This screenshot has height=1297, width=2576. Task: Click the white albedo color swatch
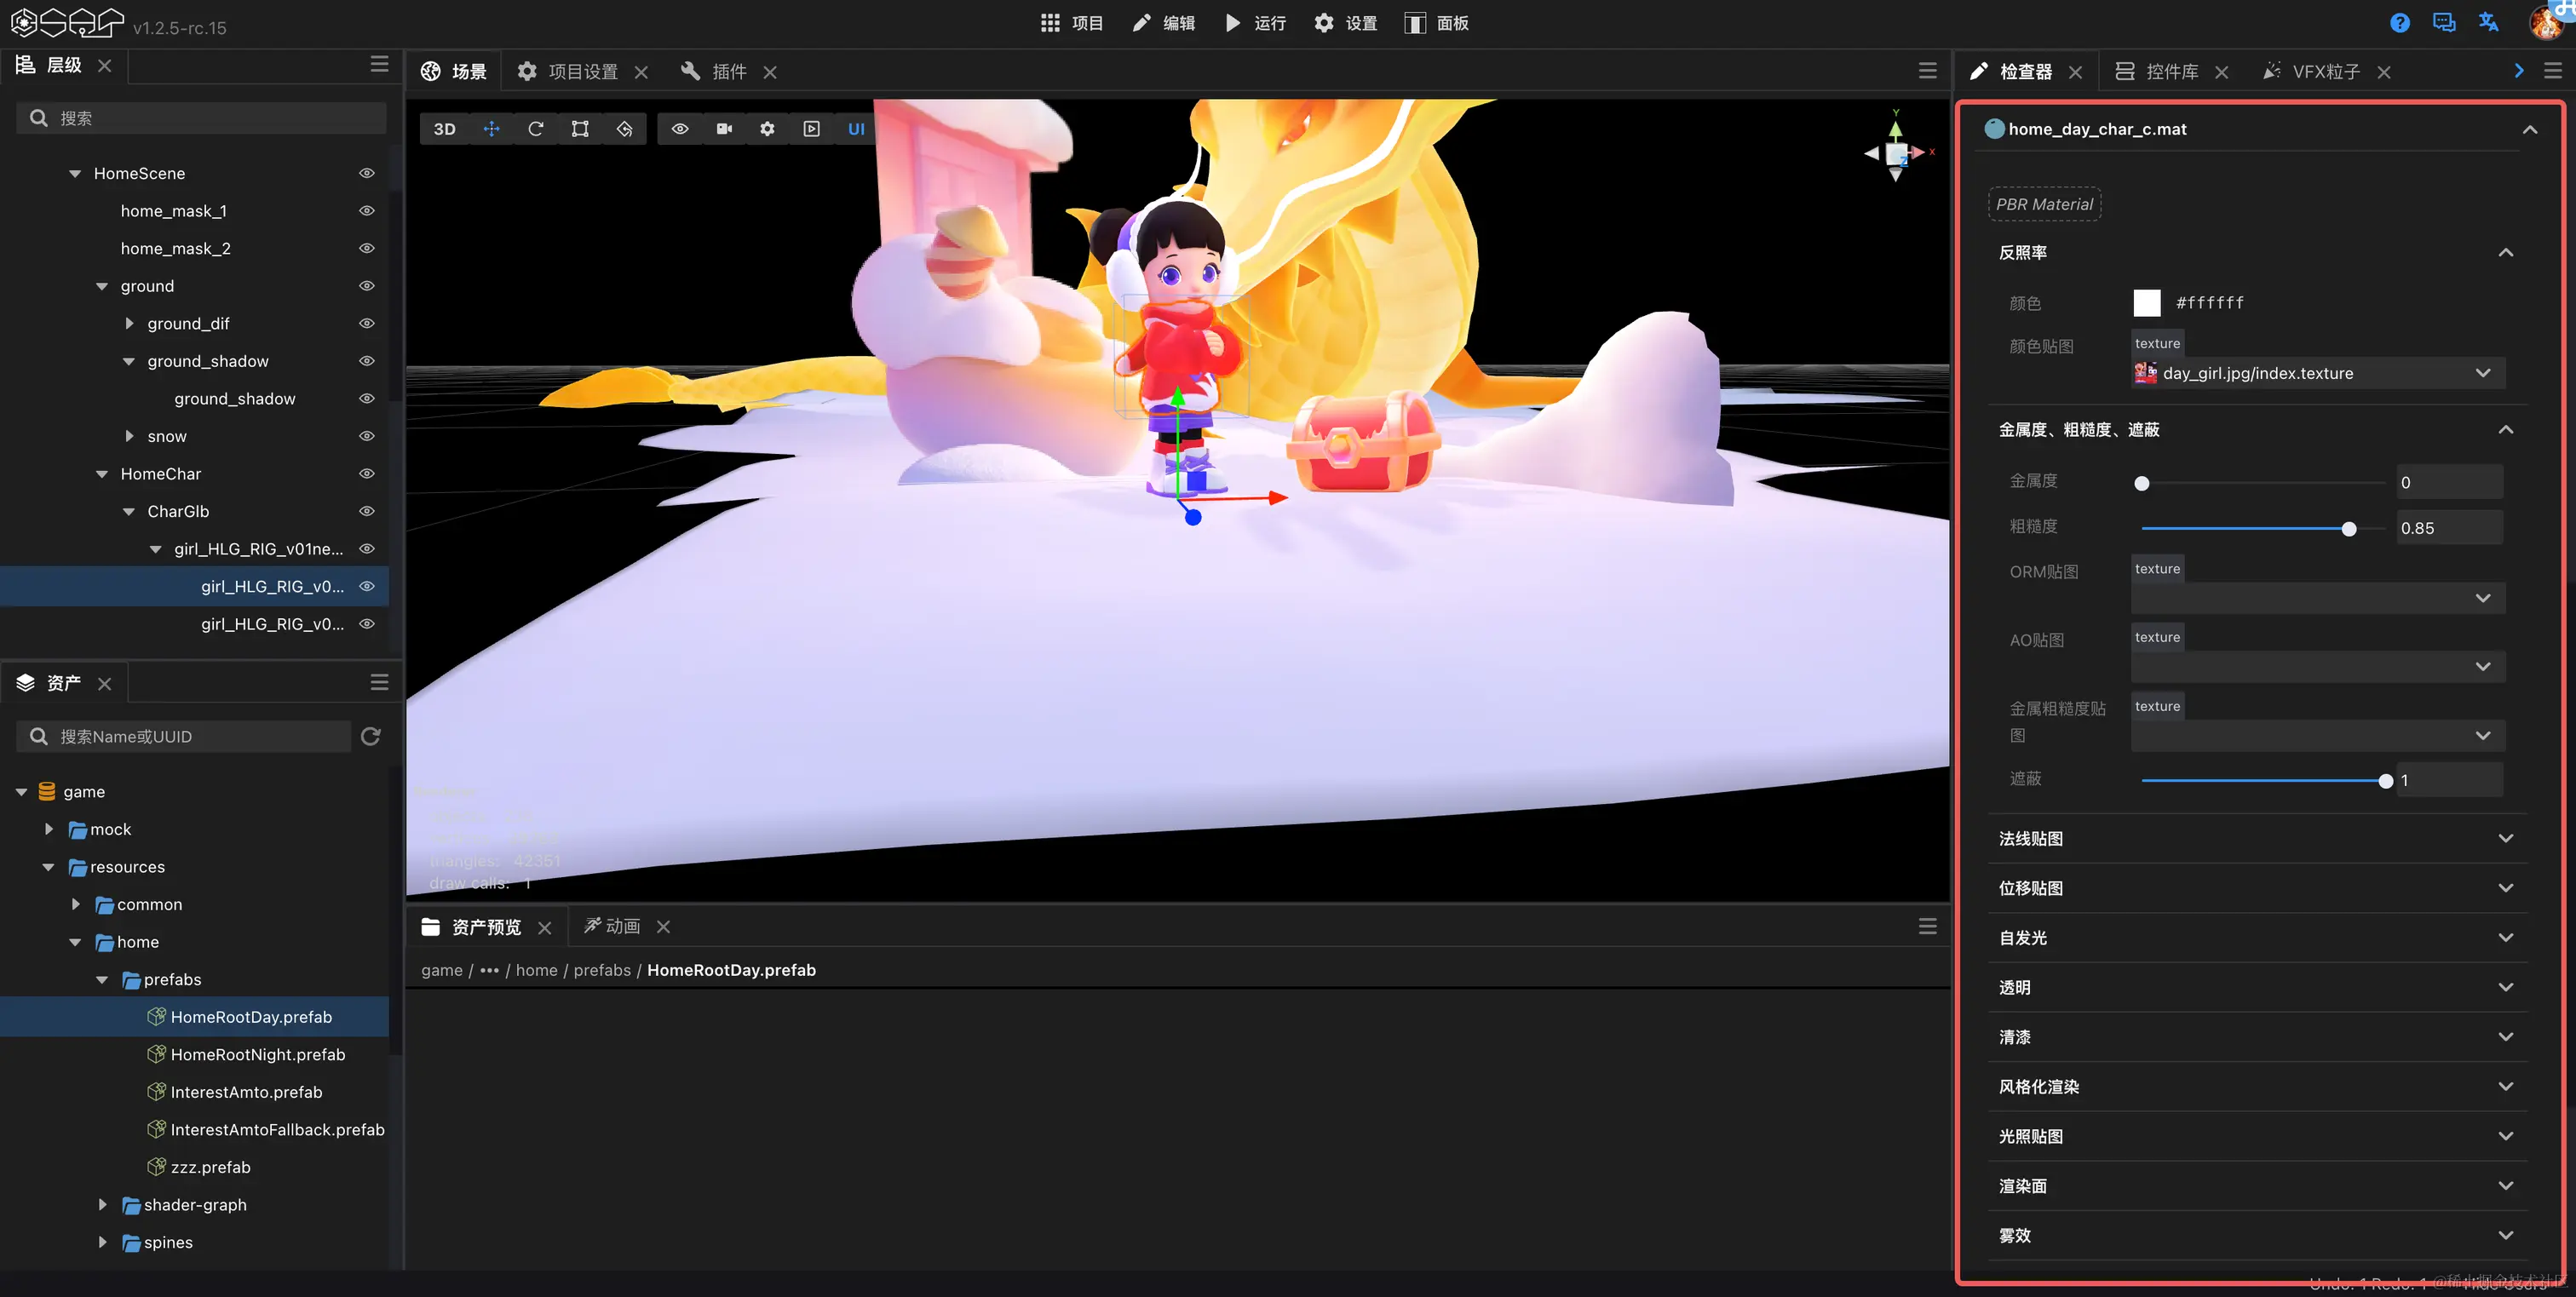tap(2146, 302)
